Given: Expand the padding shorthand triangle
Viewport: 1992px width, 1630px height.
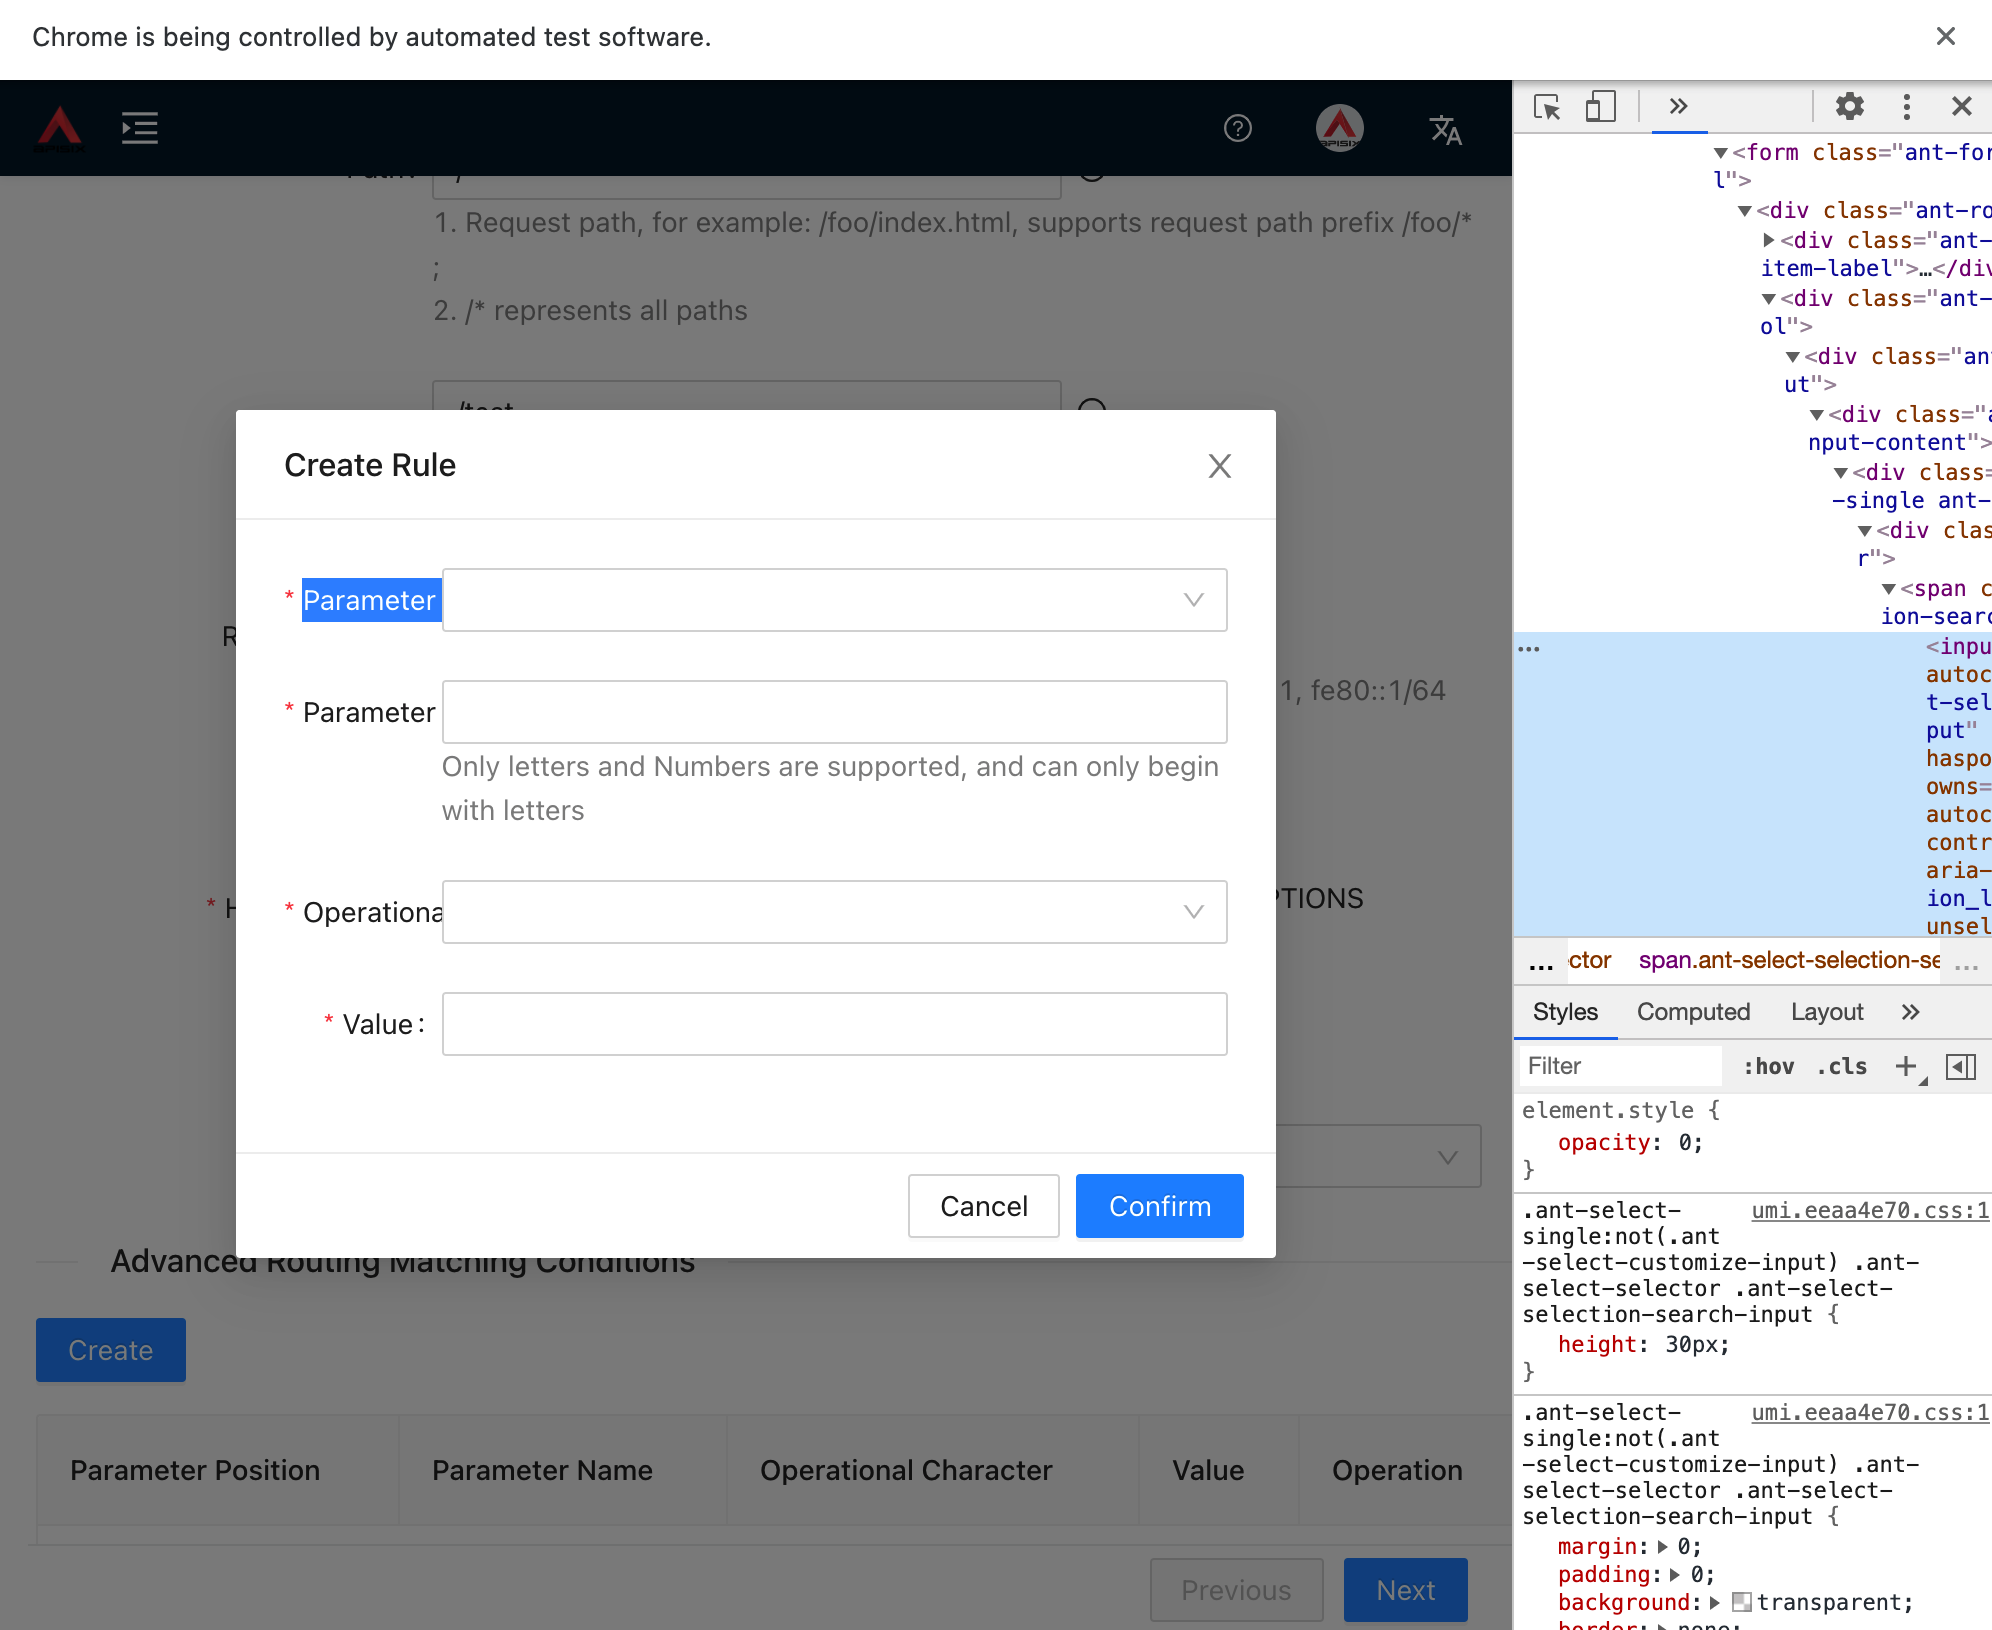Looking at the screenshot, I should click(1675, 1575).
